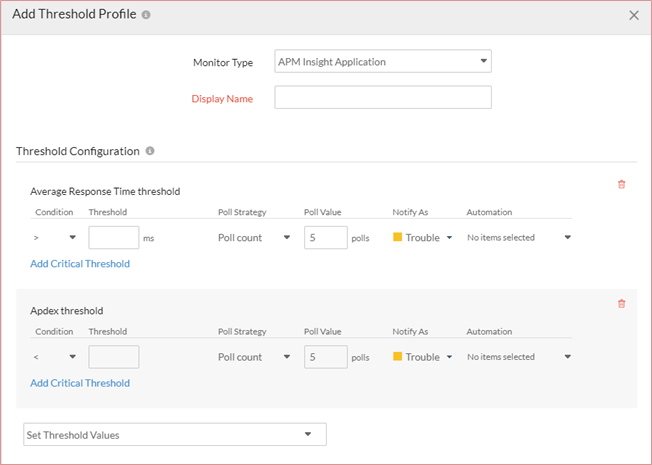
Task: Close the Add Threshold Profile dialog
Action: click(634, 15)
